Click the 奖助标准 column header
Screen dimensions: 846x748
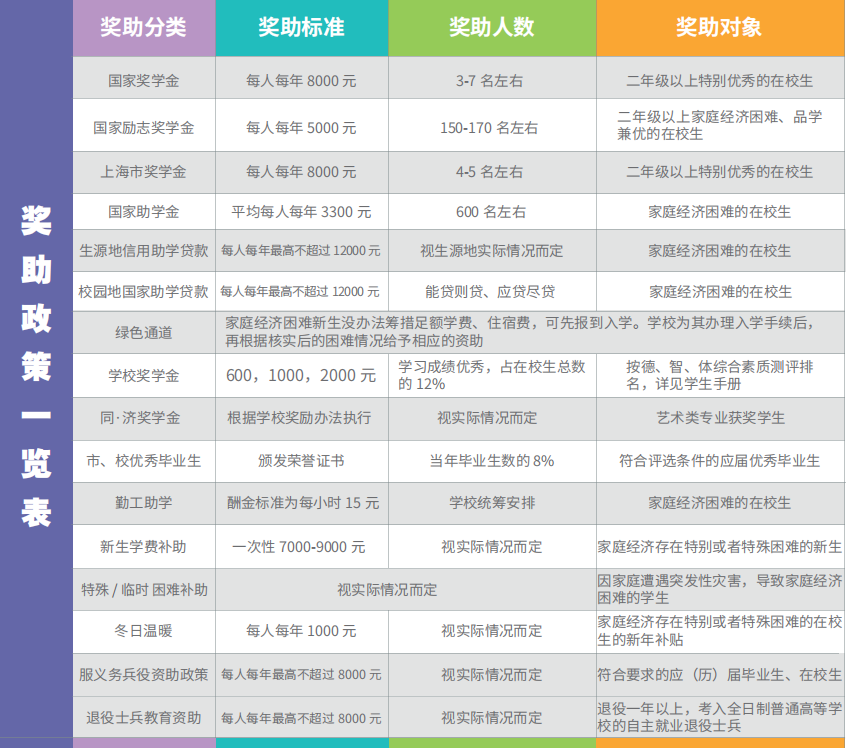pyautogui.click(x=302, y=28)
